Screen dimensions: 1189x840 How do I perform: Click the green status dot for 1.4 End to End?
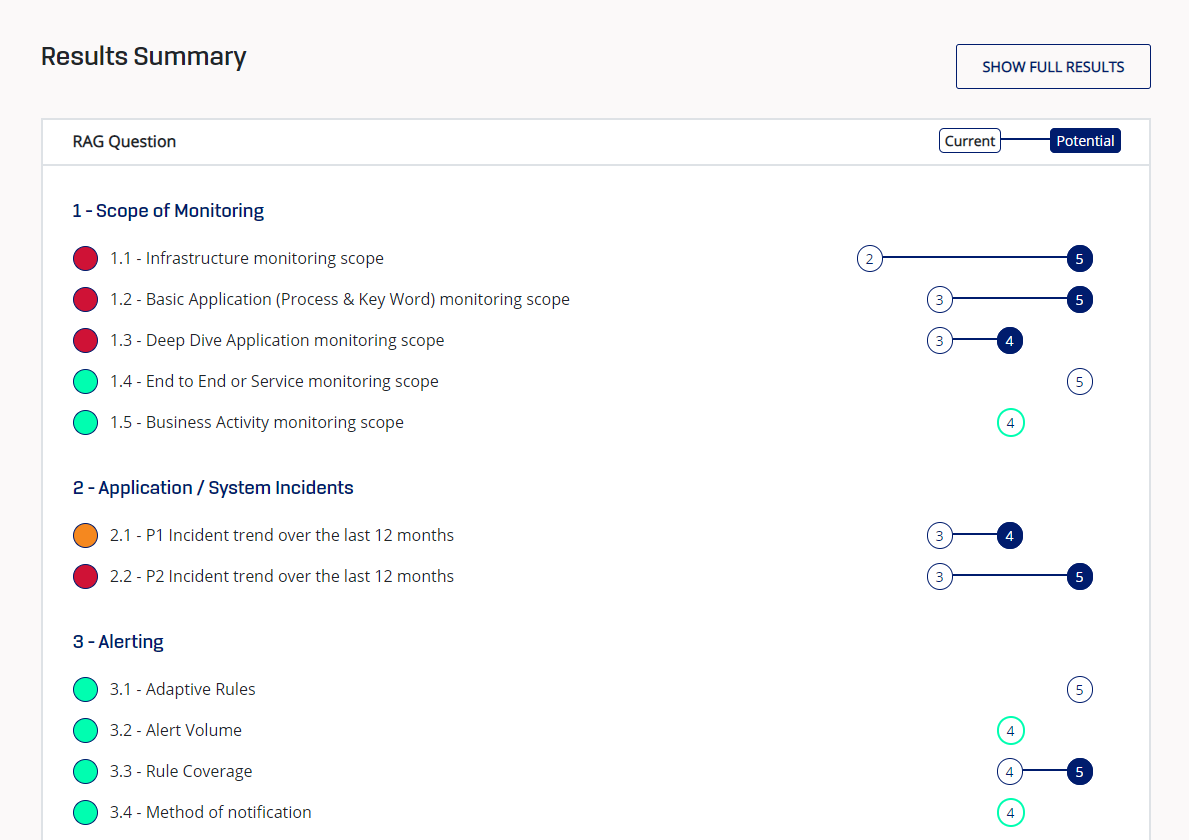coord(86,381)
